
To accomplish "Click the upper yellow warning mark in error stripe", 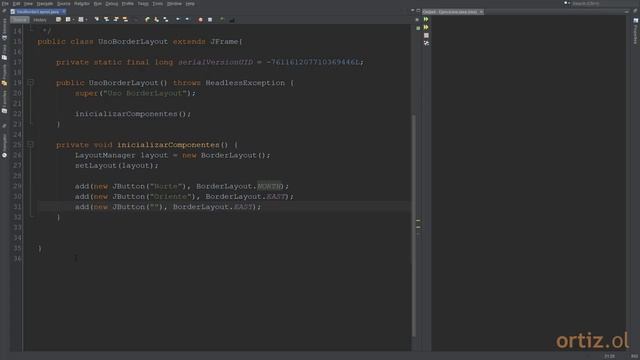I will 418,220.
